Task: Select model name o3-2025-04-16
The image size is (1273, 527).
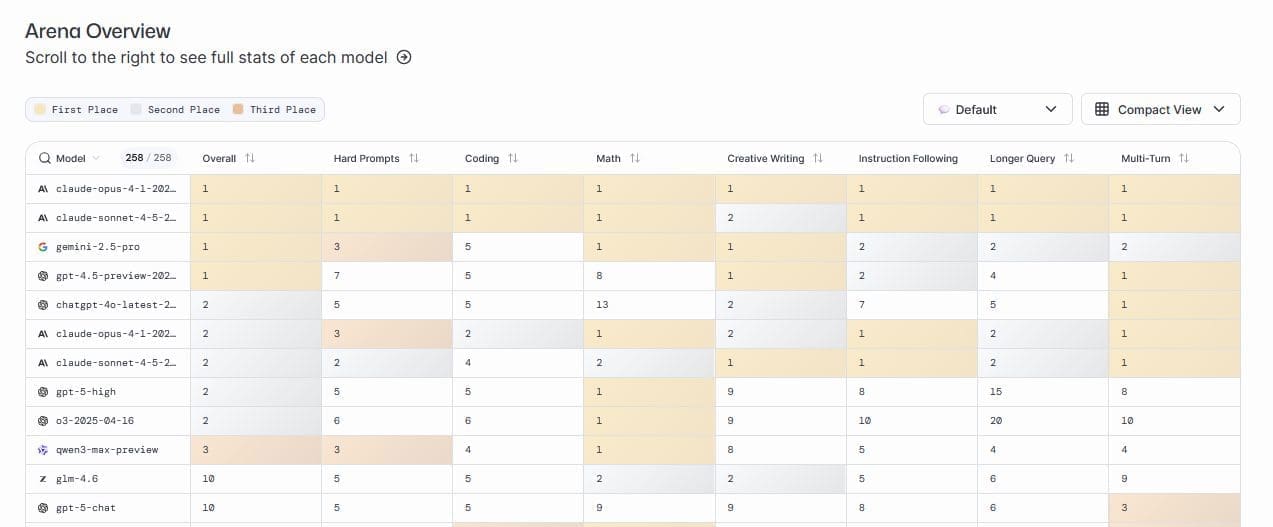Action: pos(95,420)
